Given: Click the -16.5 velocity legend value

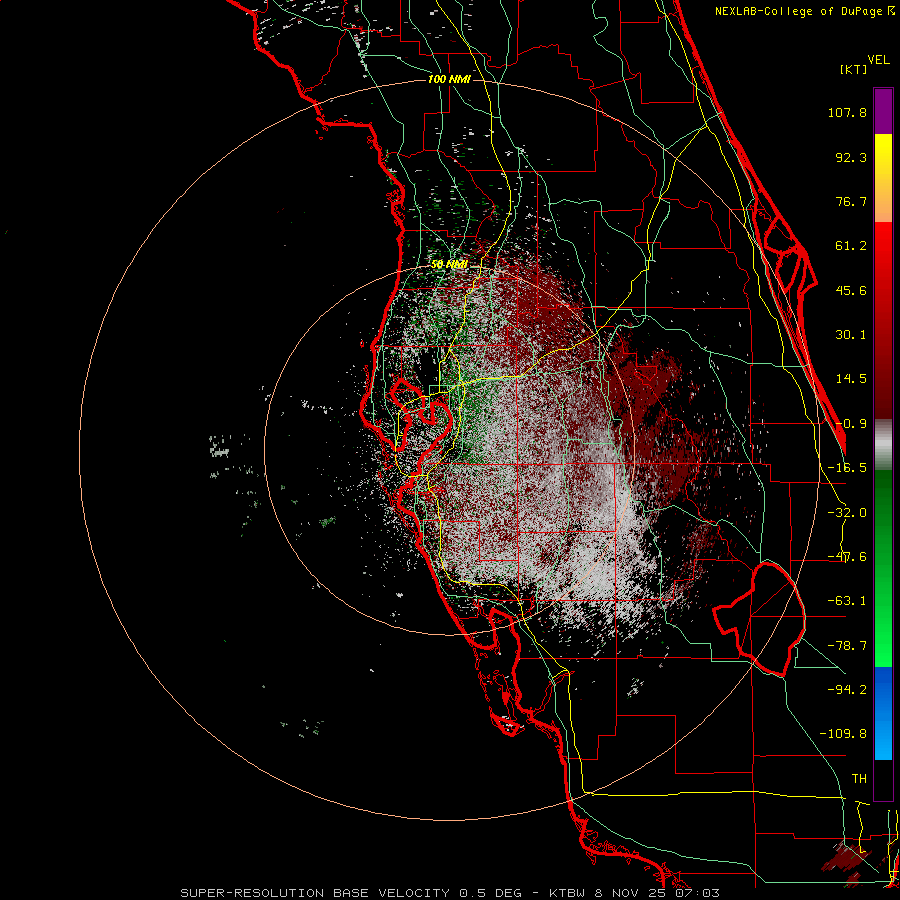Looking at the screenshot, I should point(847,468).
